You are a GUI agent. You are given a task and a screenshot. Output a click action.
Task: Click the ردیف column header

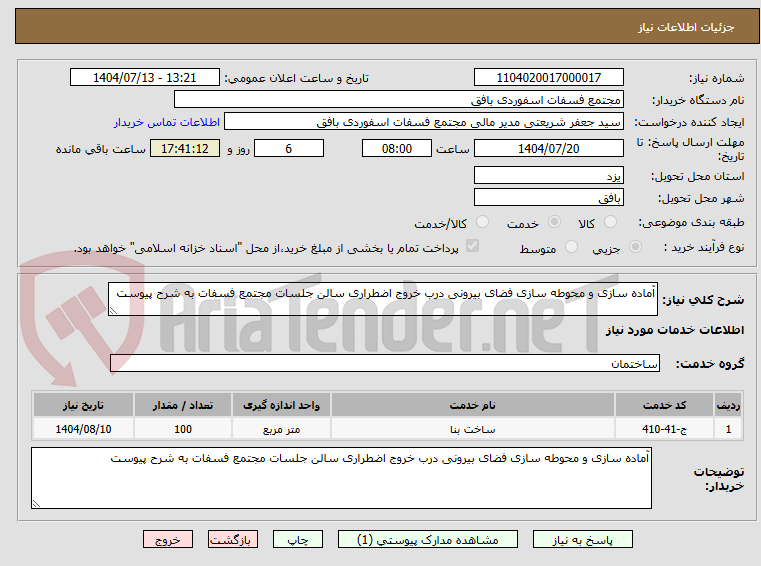tap(728, 405)
